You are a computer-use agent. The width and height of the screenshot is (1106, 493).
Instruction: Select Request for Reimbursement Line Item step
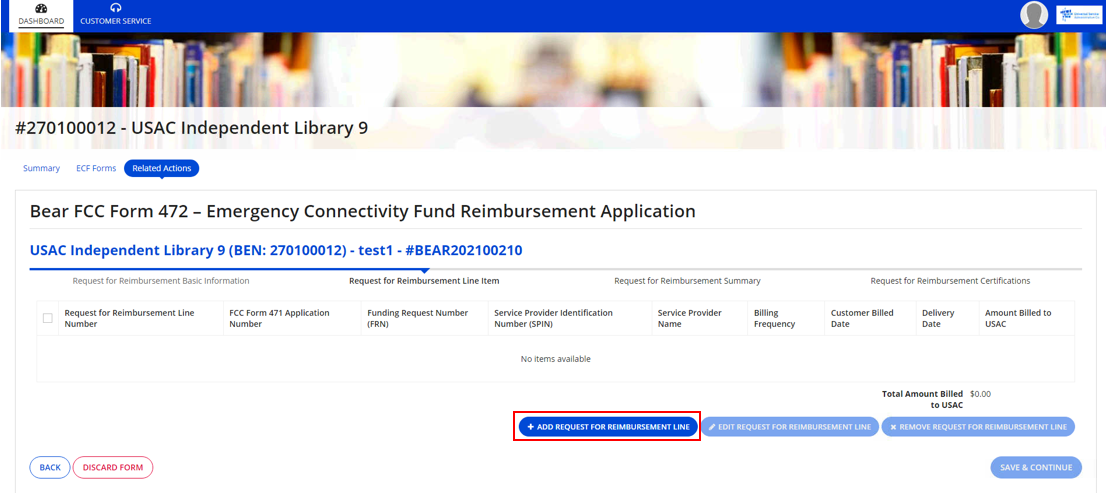[x=424, y=281]
